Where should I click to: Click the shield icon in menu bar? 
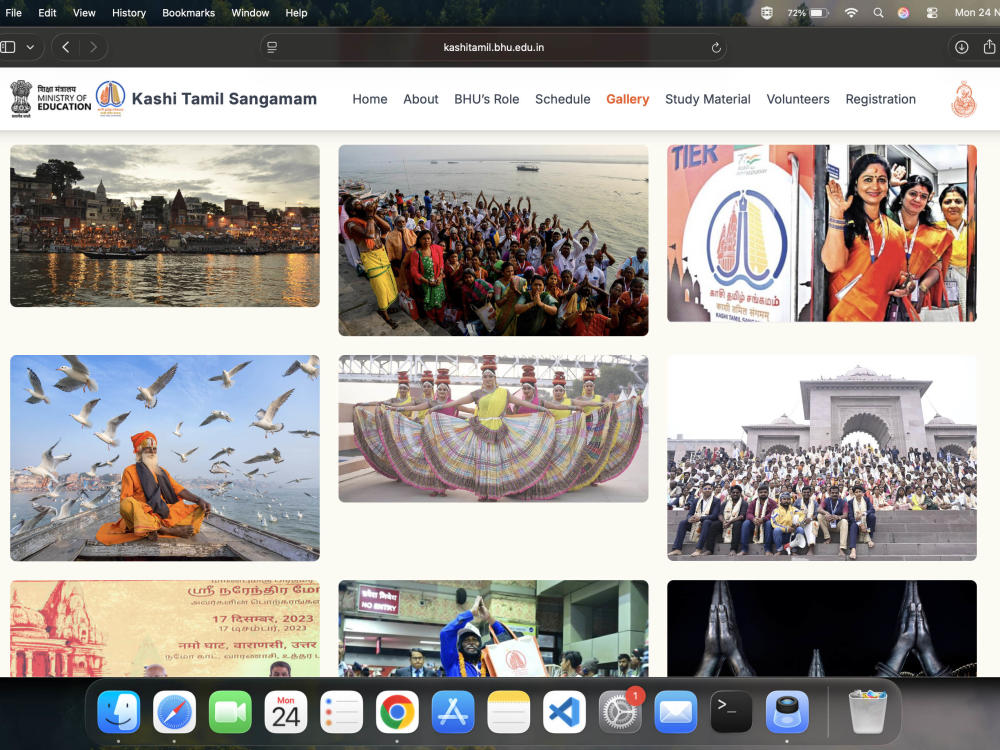pos(767,13)
